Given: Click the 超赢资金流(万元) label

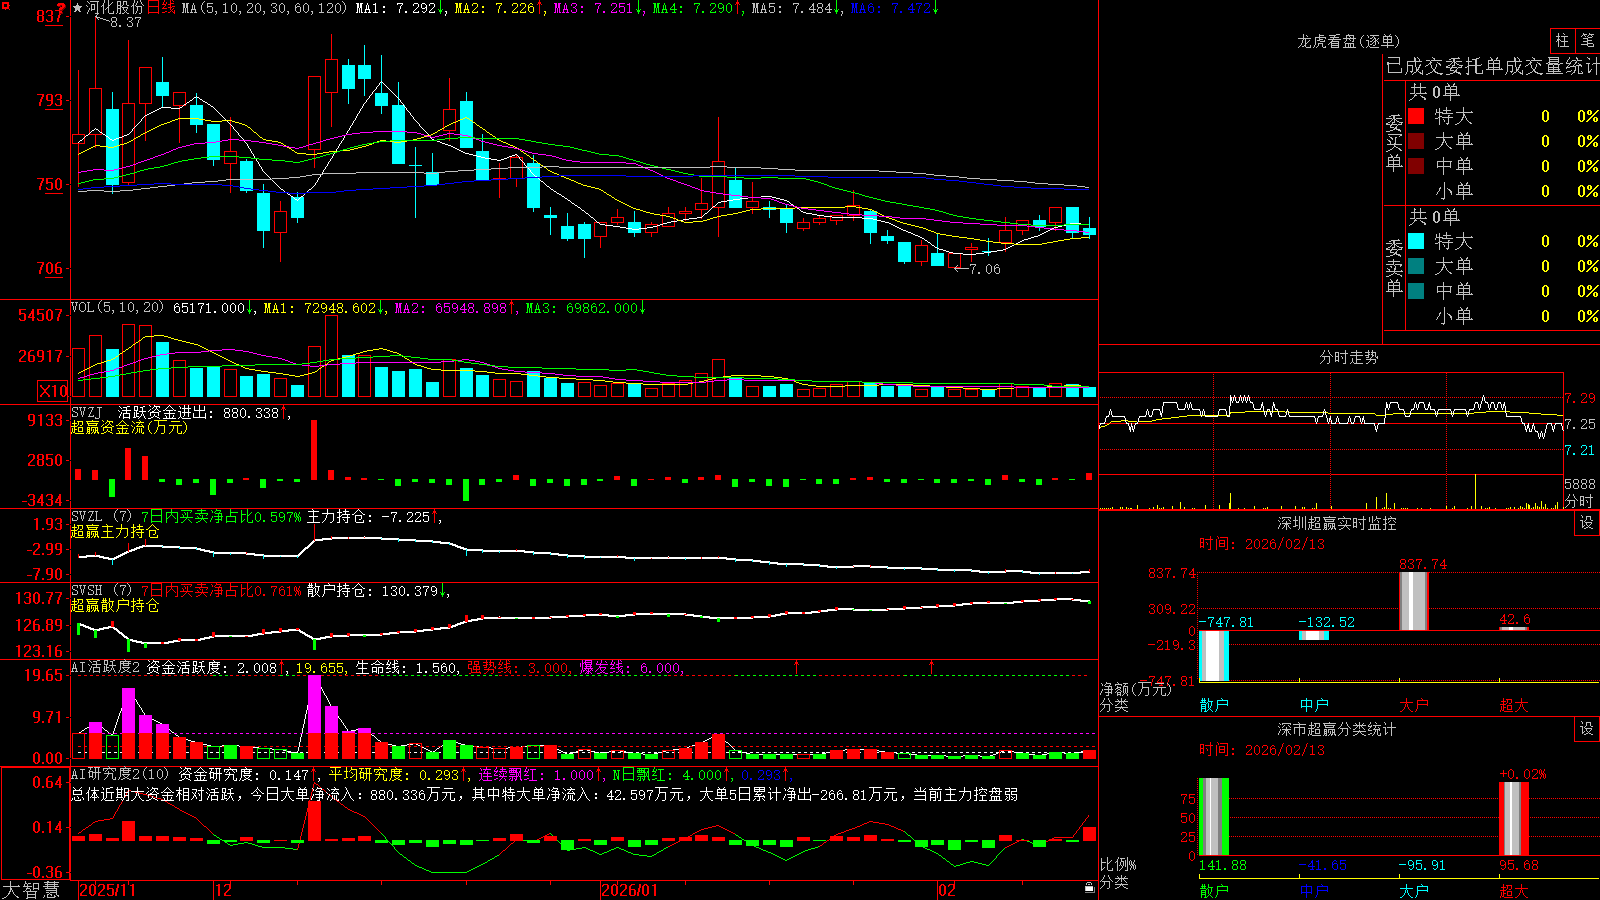Looking at the screenshot, I should pos(129,427).
